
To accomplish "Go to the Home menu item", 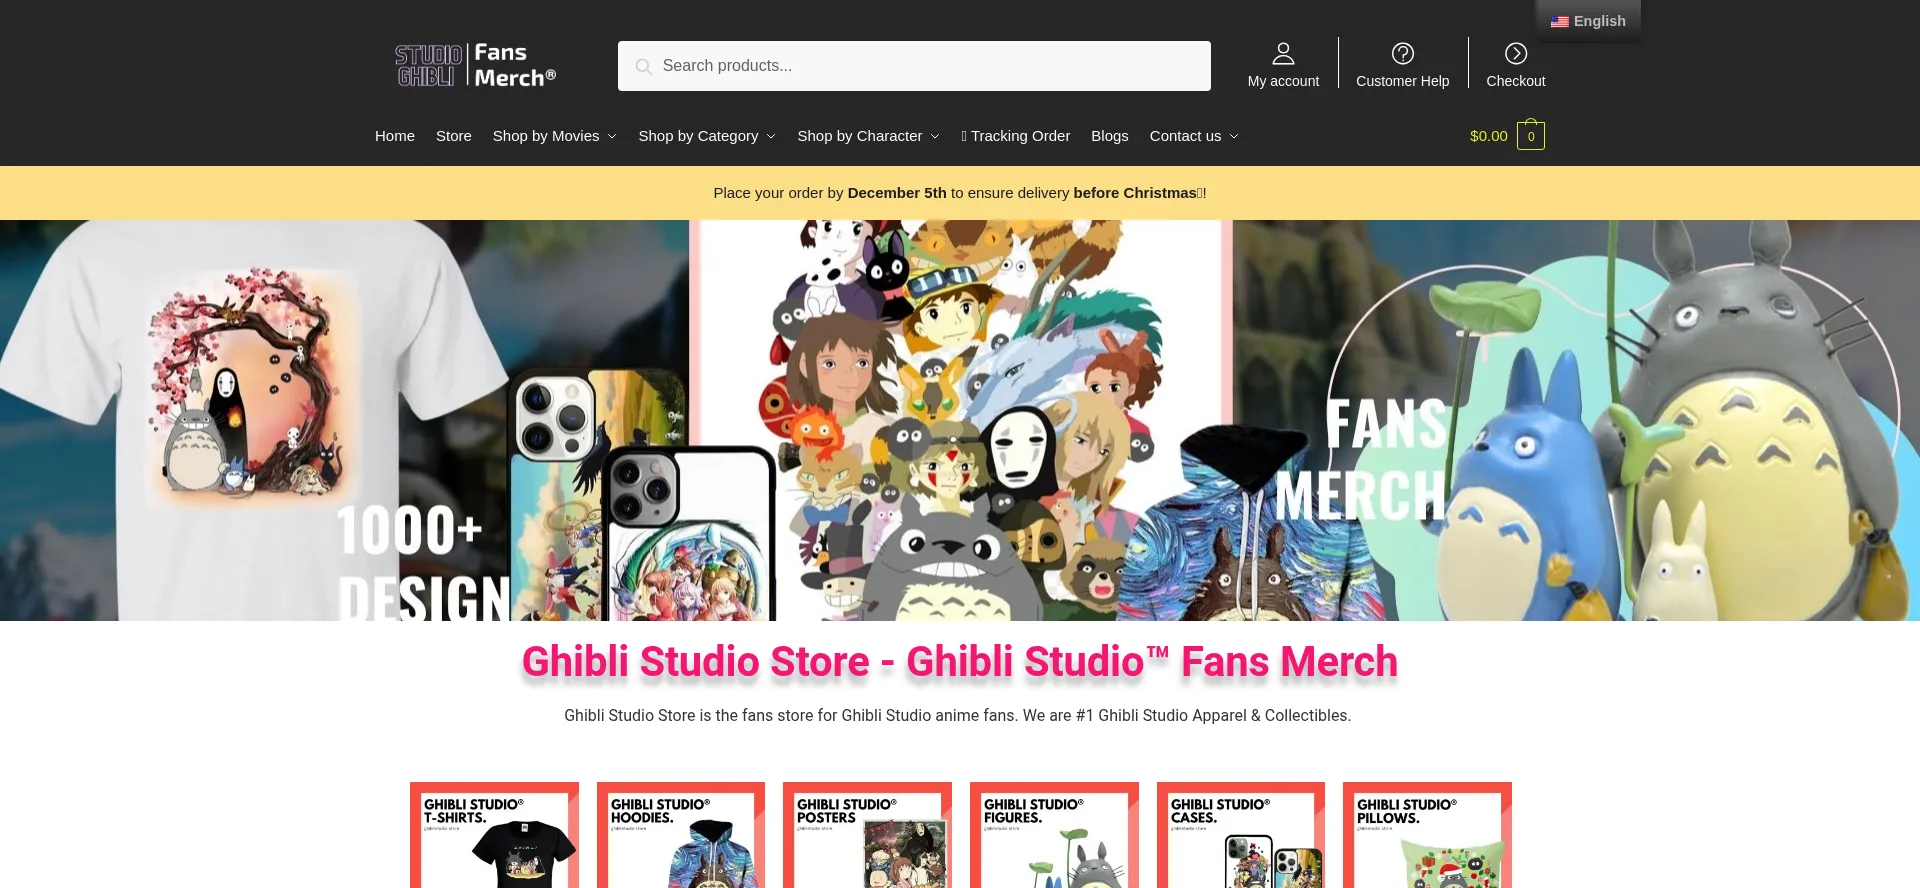I will pyautogui.click(x=395, y=136).
